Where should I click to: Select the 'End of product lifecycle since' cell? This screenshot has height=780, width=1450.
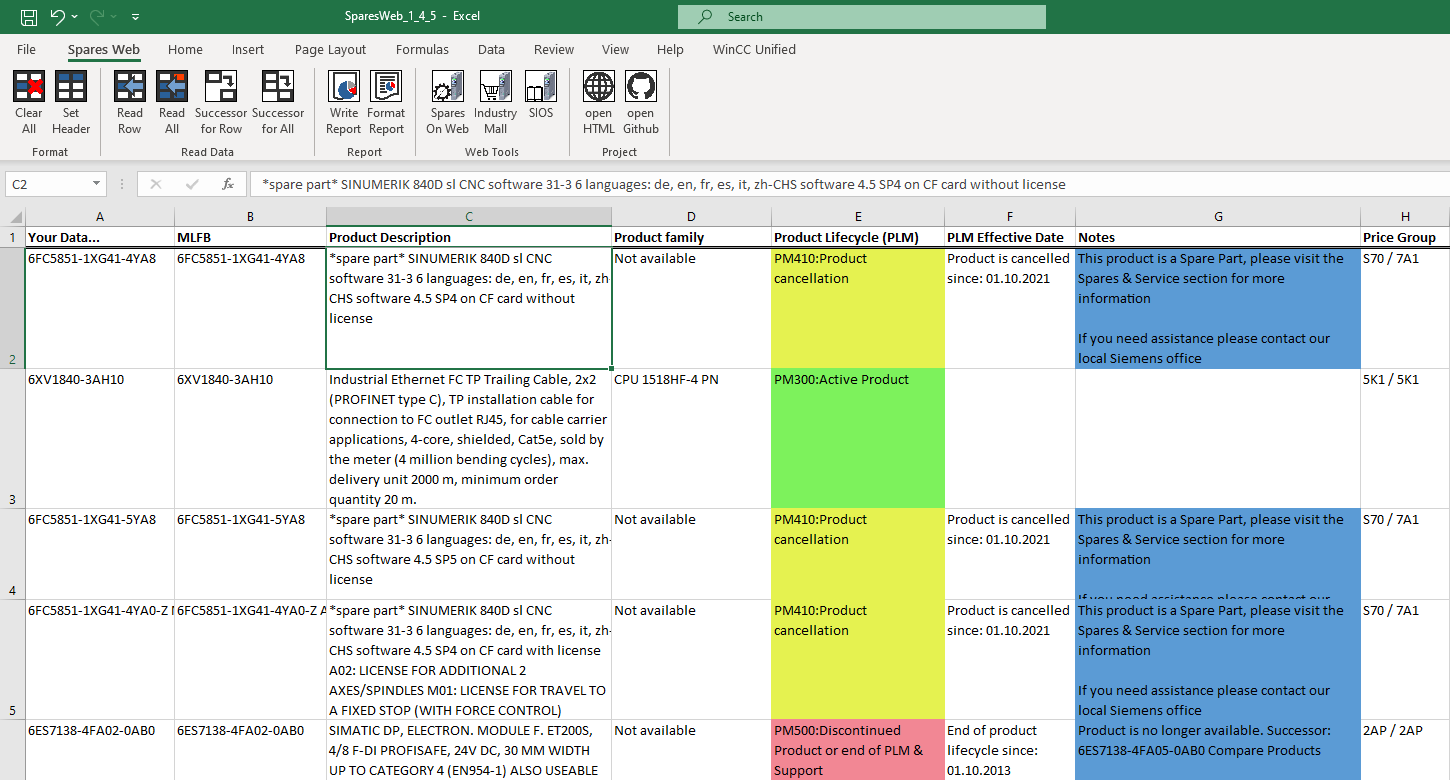[1010, 750]
